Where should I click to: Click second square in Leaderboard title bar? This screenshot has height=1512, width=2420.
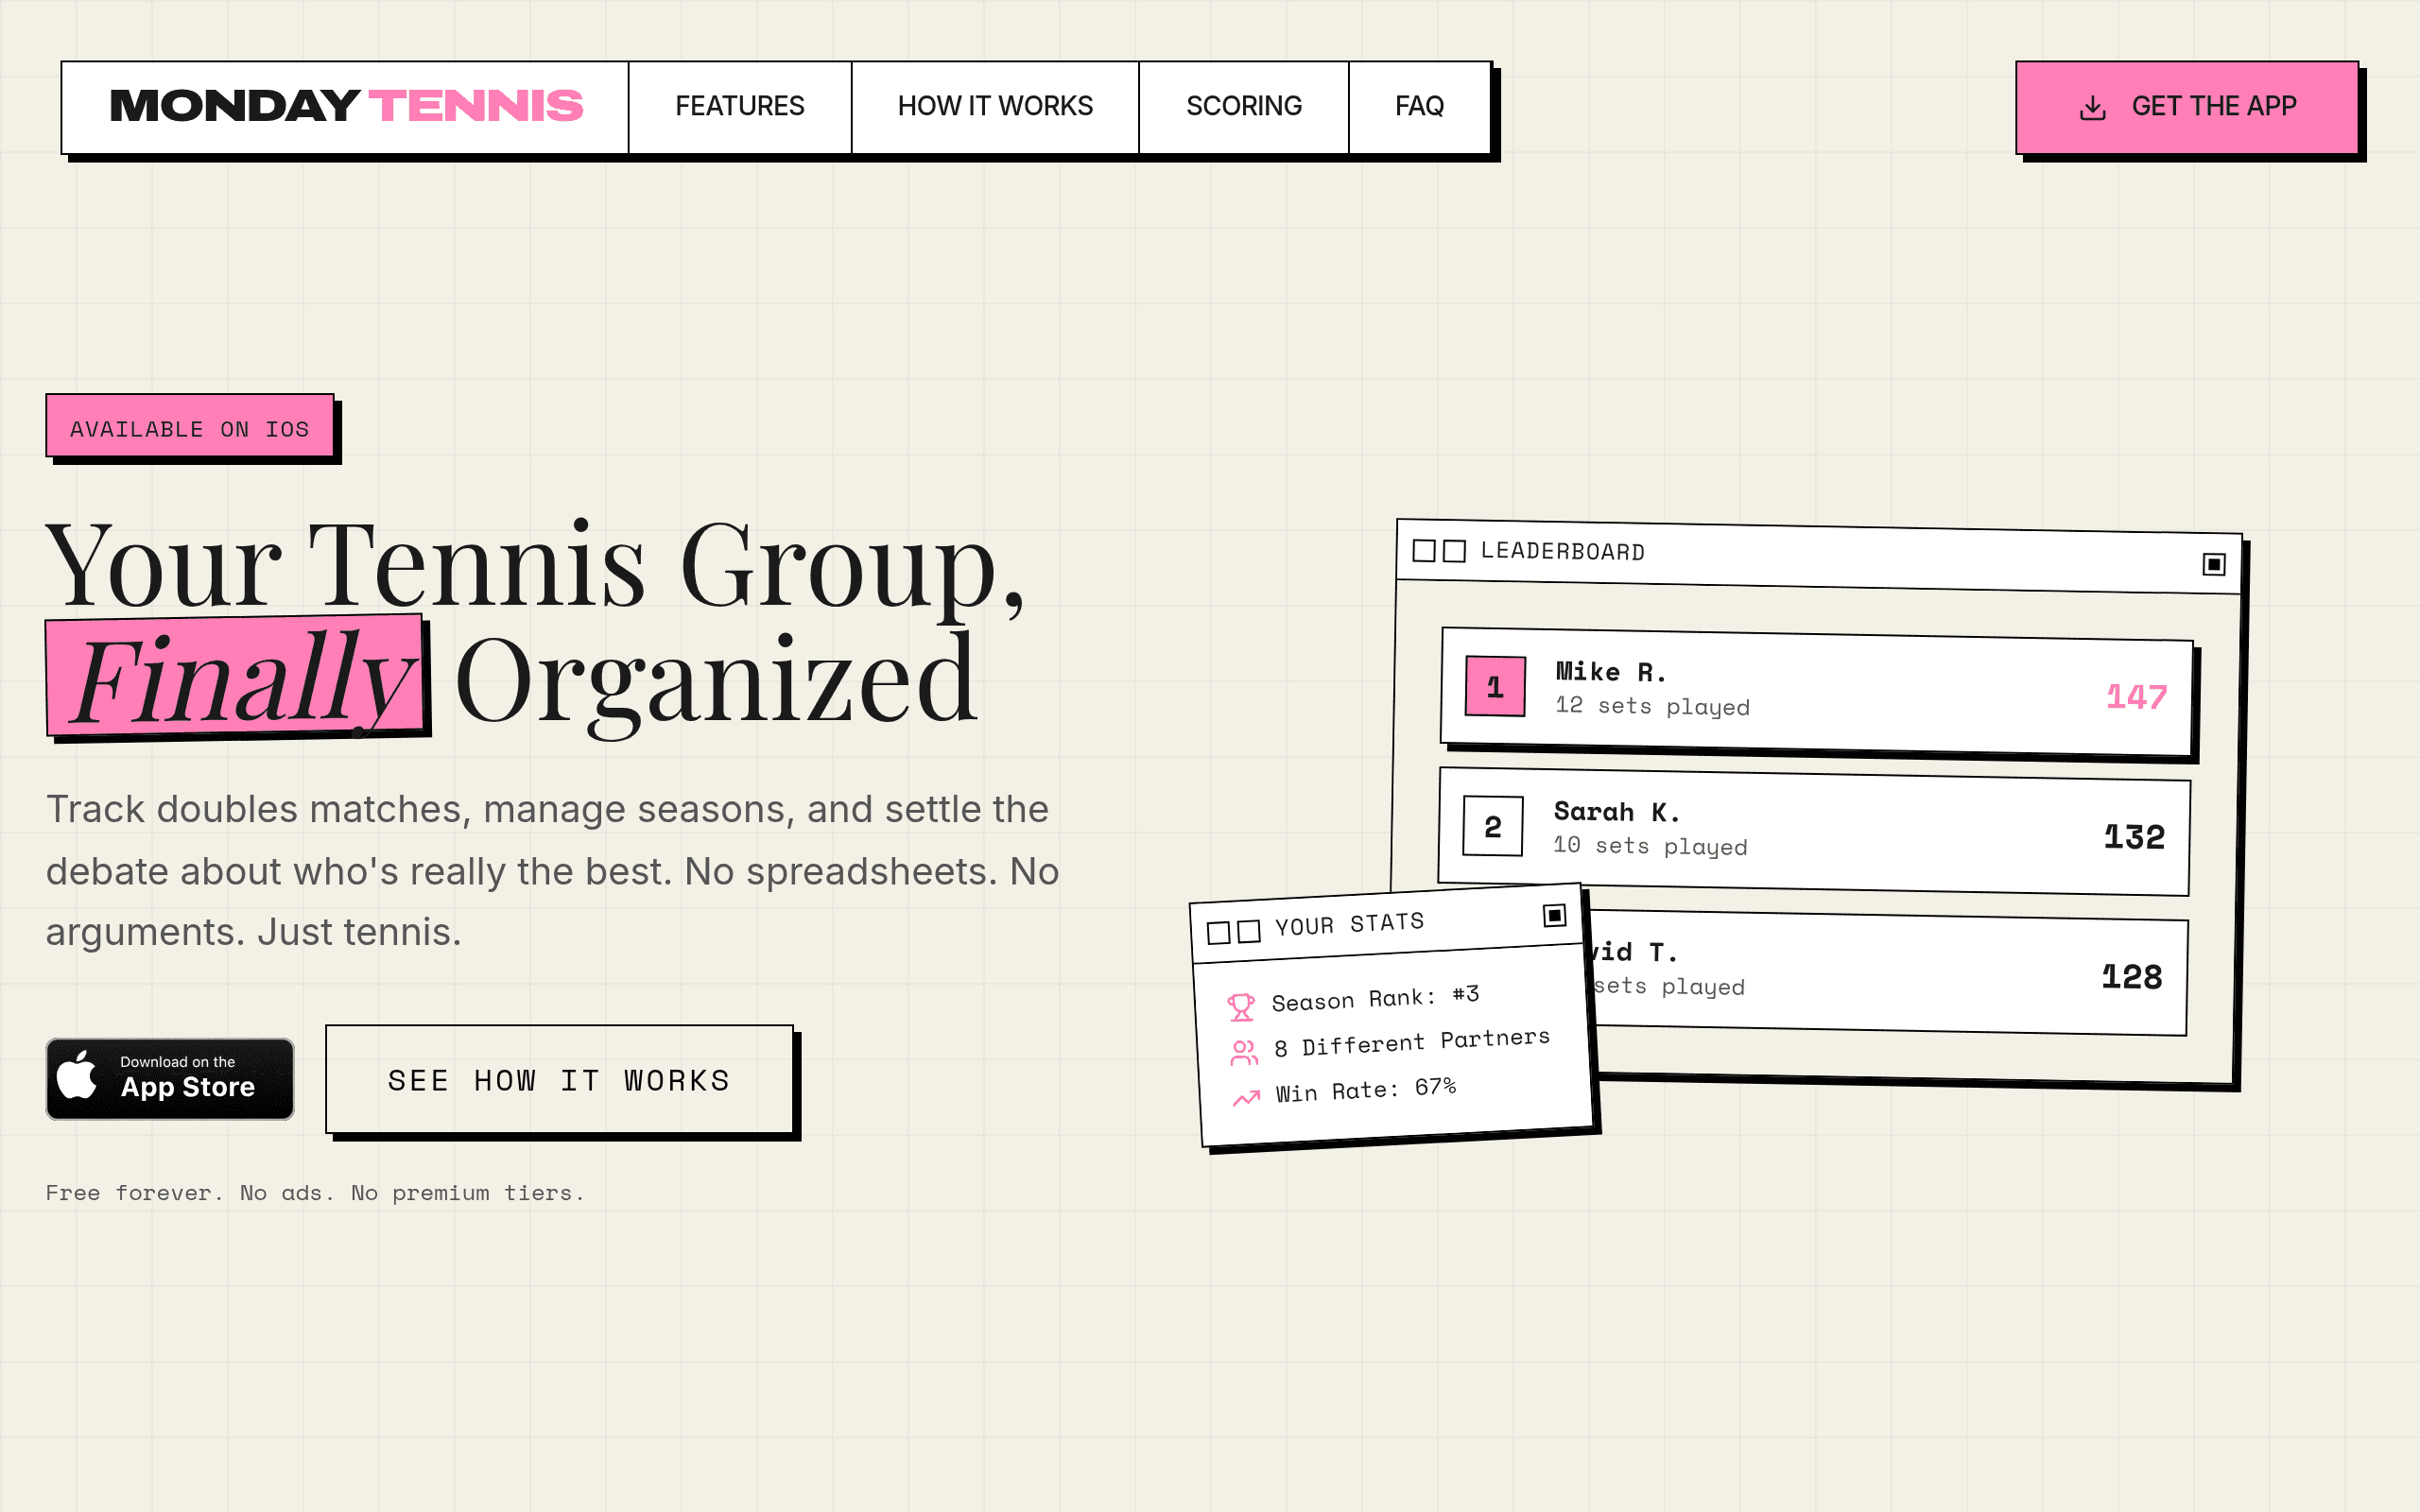[1455, 551]
